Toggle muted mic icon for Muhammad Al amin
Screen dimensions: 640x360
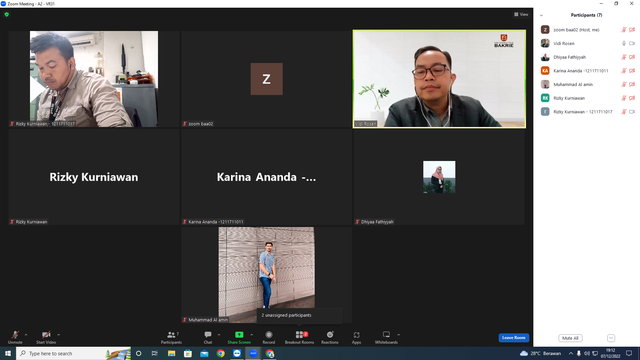point(624,84)
